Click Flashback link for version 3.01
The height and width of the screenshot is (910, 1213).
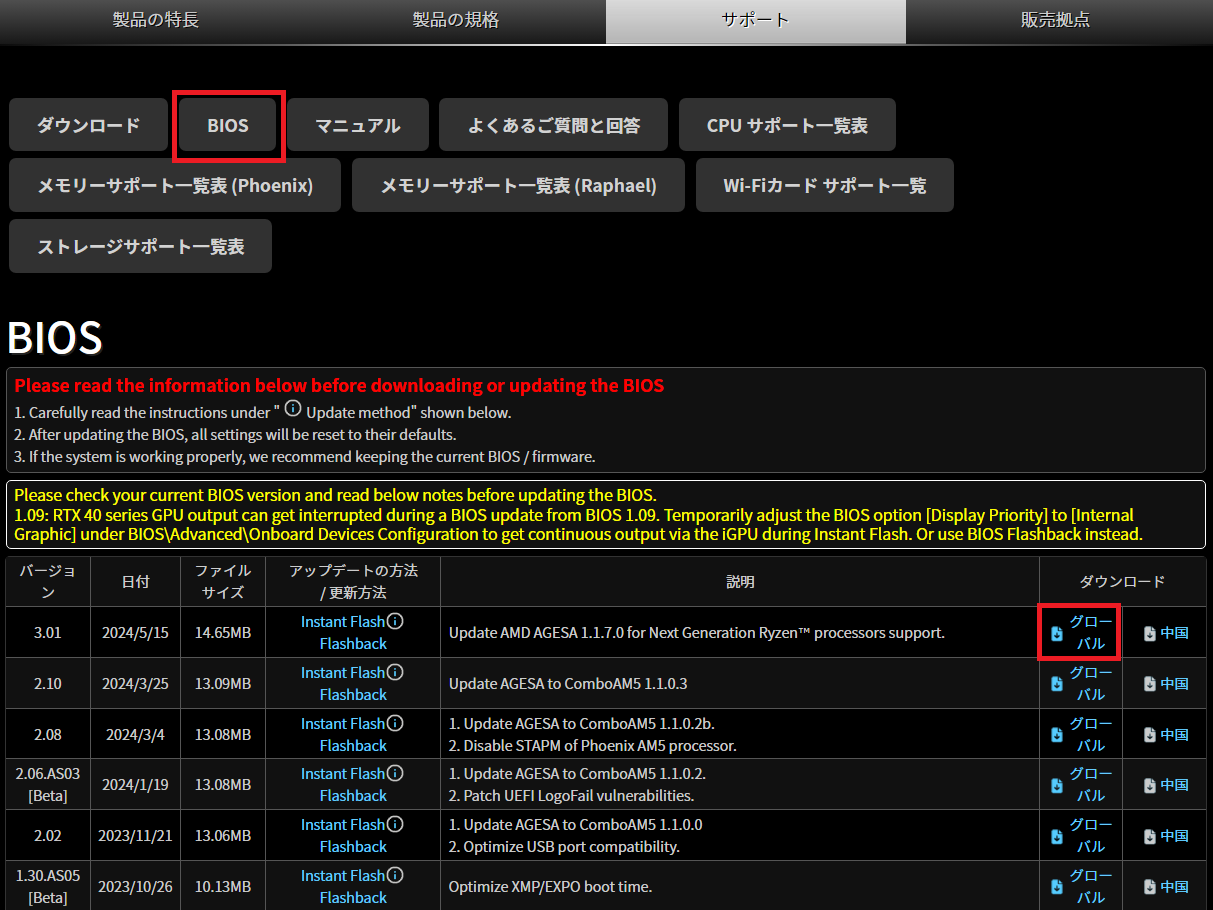coord(353,644)
